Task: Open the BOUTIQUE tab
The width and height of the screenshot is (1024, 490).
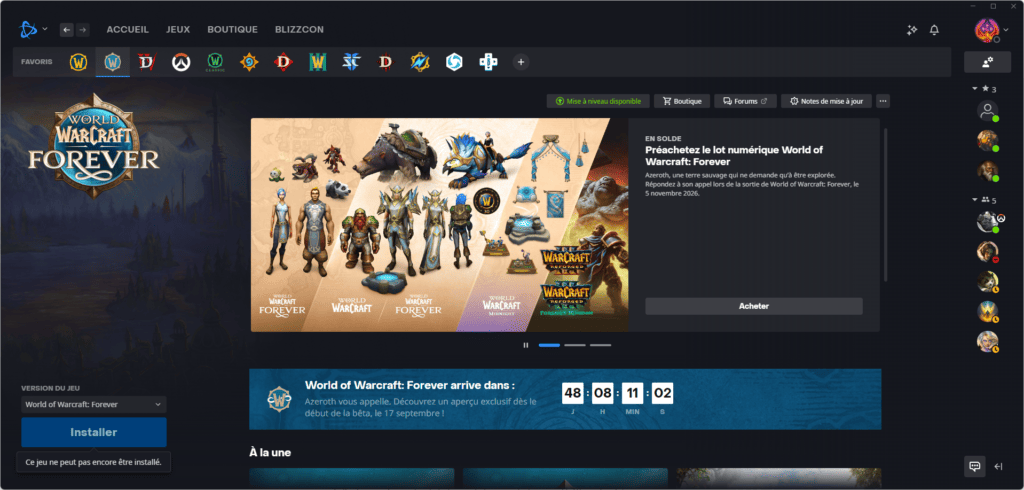Action: (x=232, y=29)
